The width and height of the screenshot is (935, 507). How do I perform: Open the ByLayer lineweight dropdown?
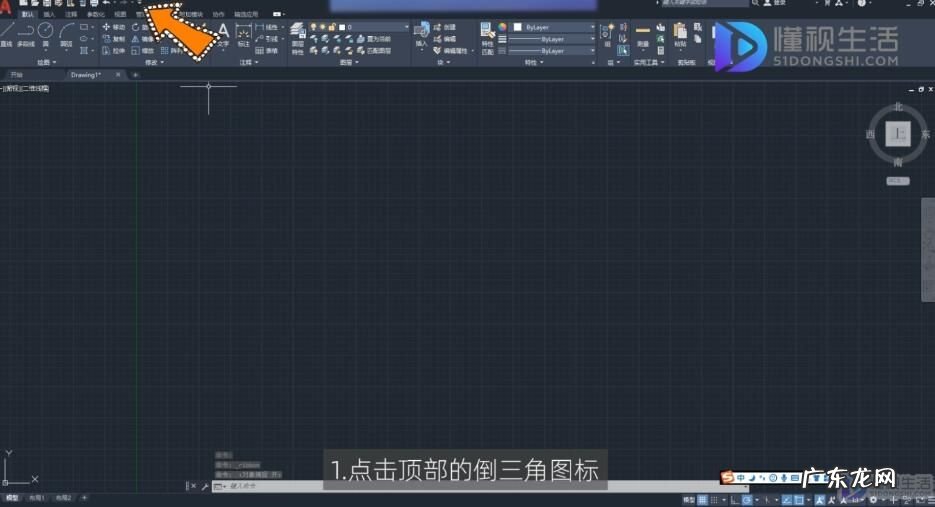tap(553, 39)
